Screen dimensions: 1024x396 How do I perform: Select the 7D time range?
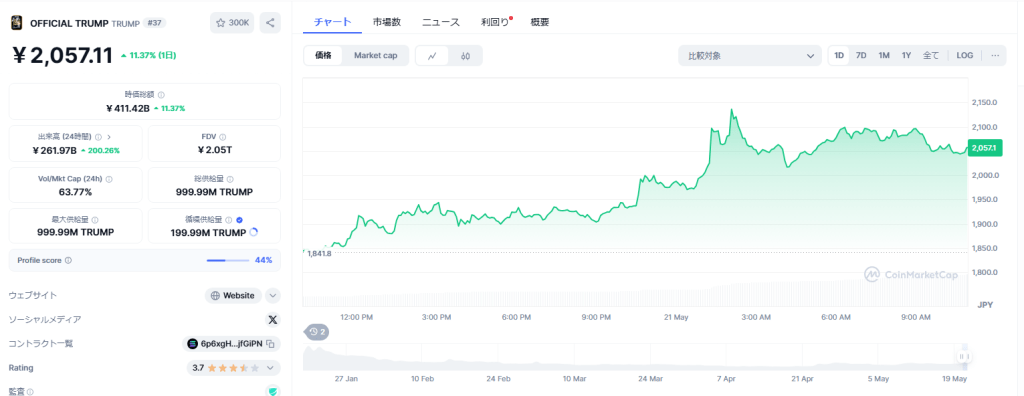tap(861, 56)
